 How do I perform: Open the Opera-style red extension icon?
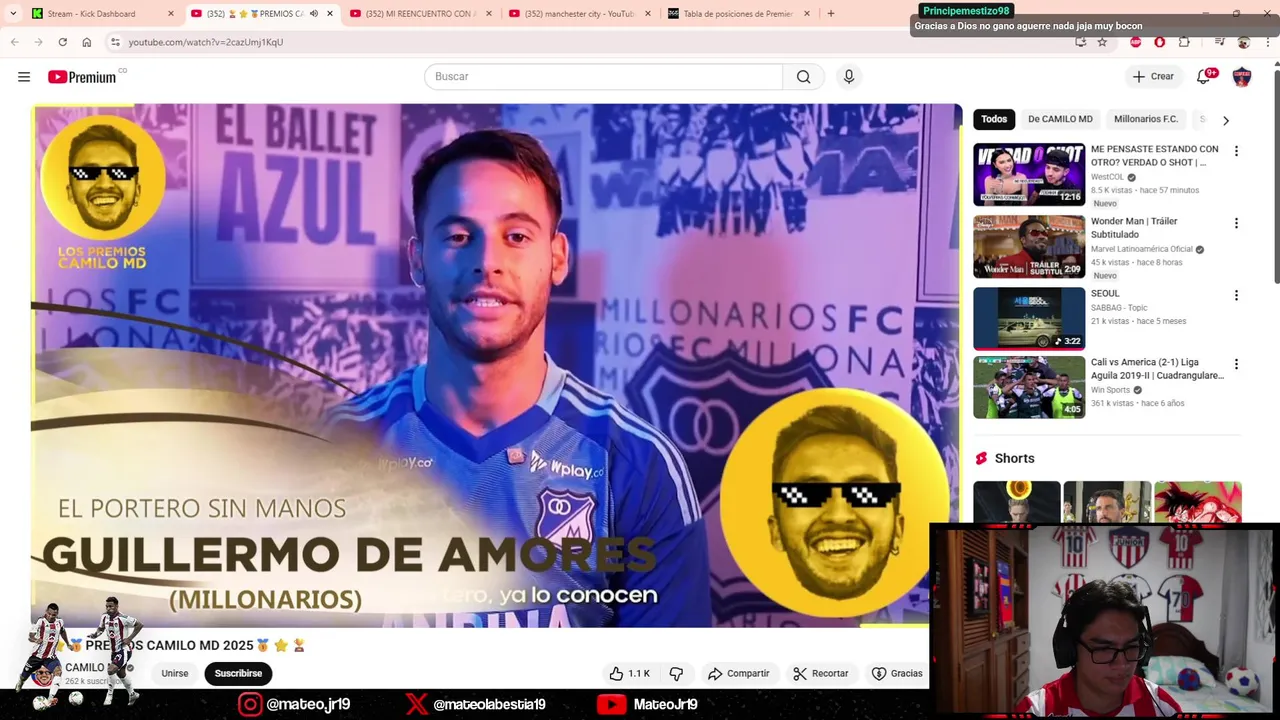(x=1160, y=42)
